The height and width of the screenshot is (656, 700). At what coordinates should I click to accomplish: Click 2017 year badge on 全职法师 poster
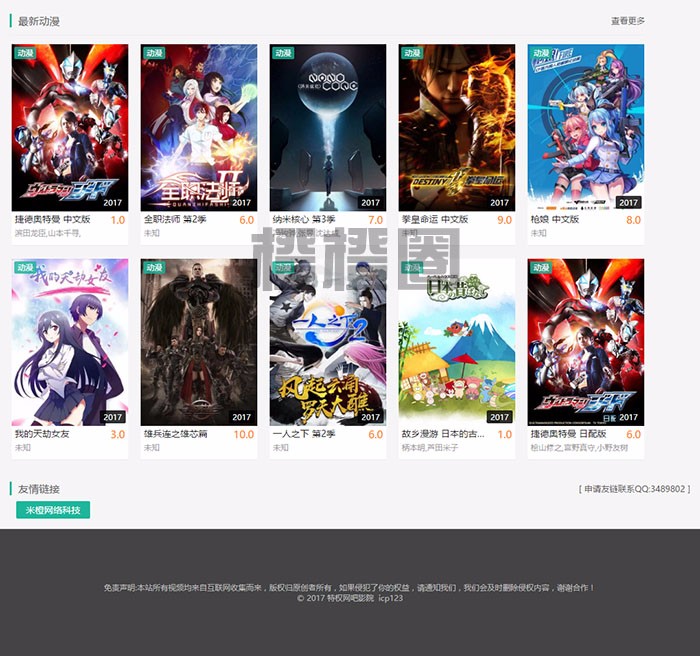pyautogui.click(x=242, y=202)
